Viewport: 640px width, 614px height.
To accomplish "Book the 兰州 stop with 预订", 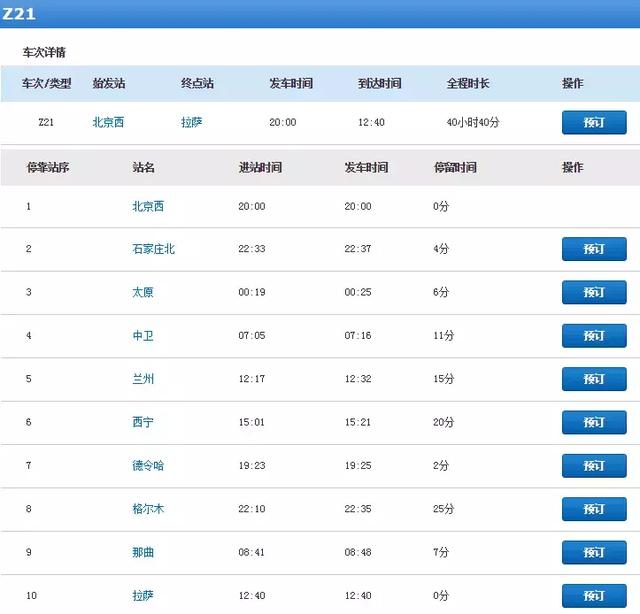I will click(x=594, y=379).
